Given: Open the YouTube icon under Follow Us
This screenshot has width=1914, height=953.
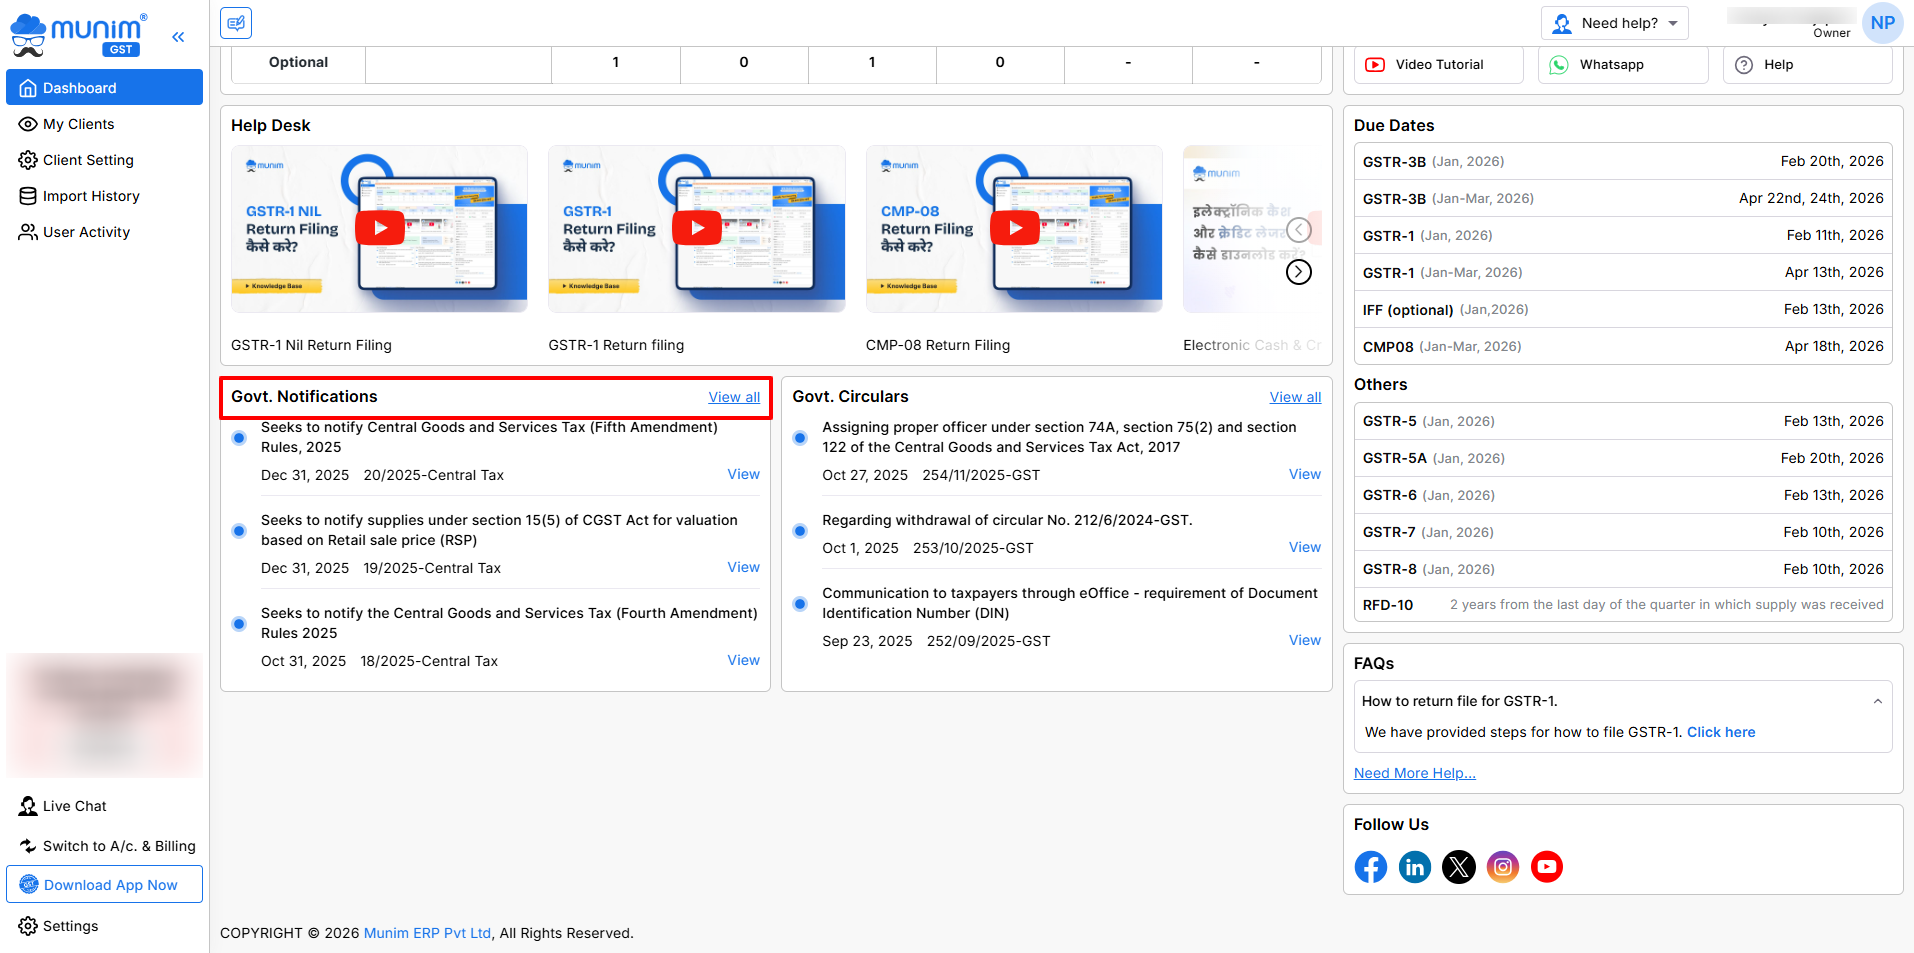Looking at the screenshot, I should (x=1546, y=867).
